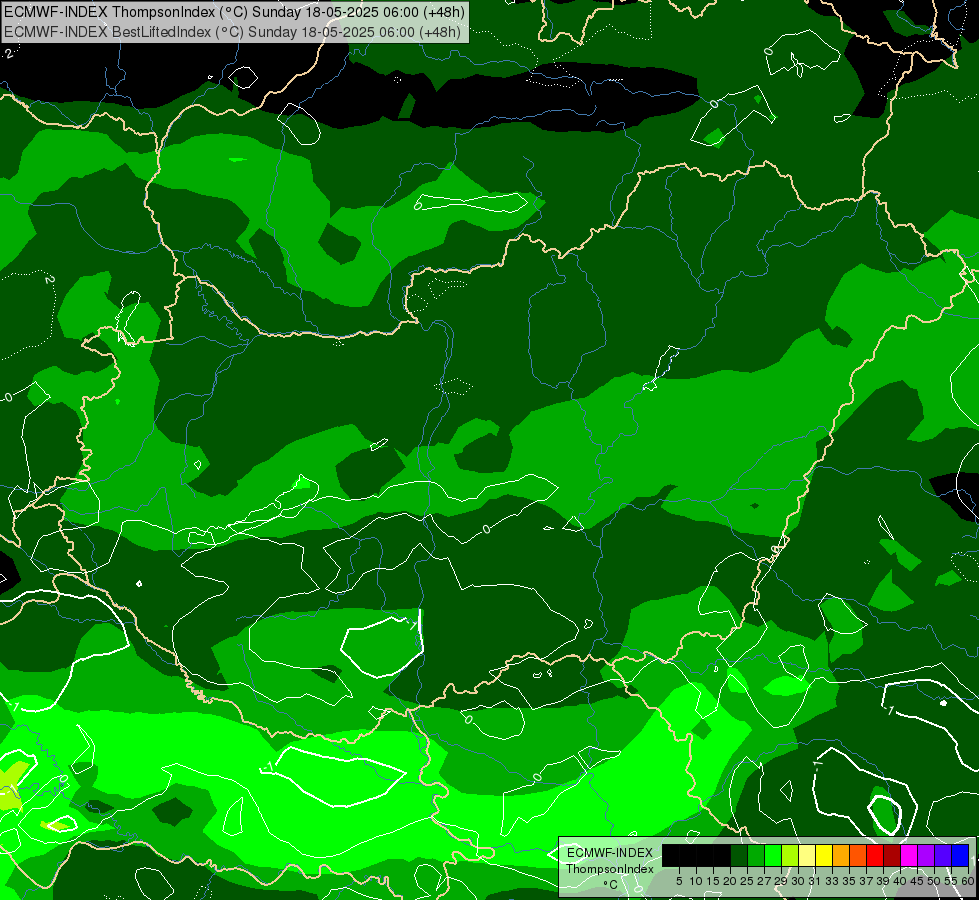The width and height of the screenshot is (979, 900).
Task: Click legend tick value '27'
Action: click(764, 881)
